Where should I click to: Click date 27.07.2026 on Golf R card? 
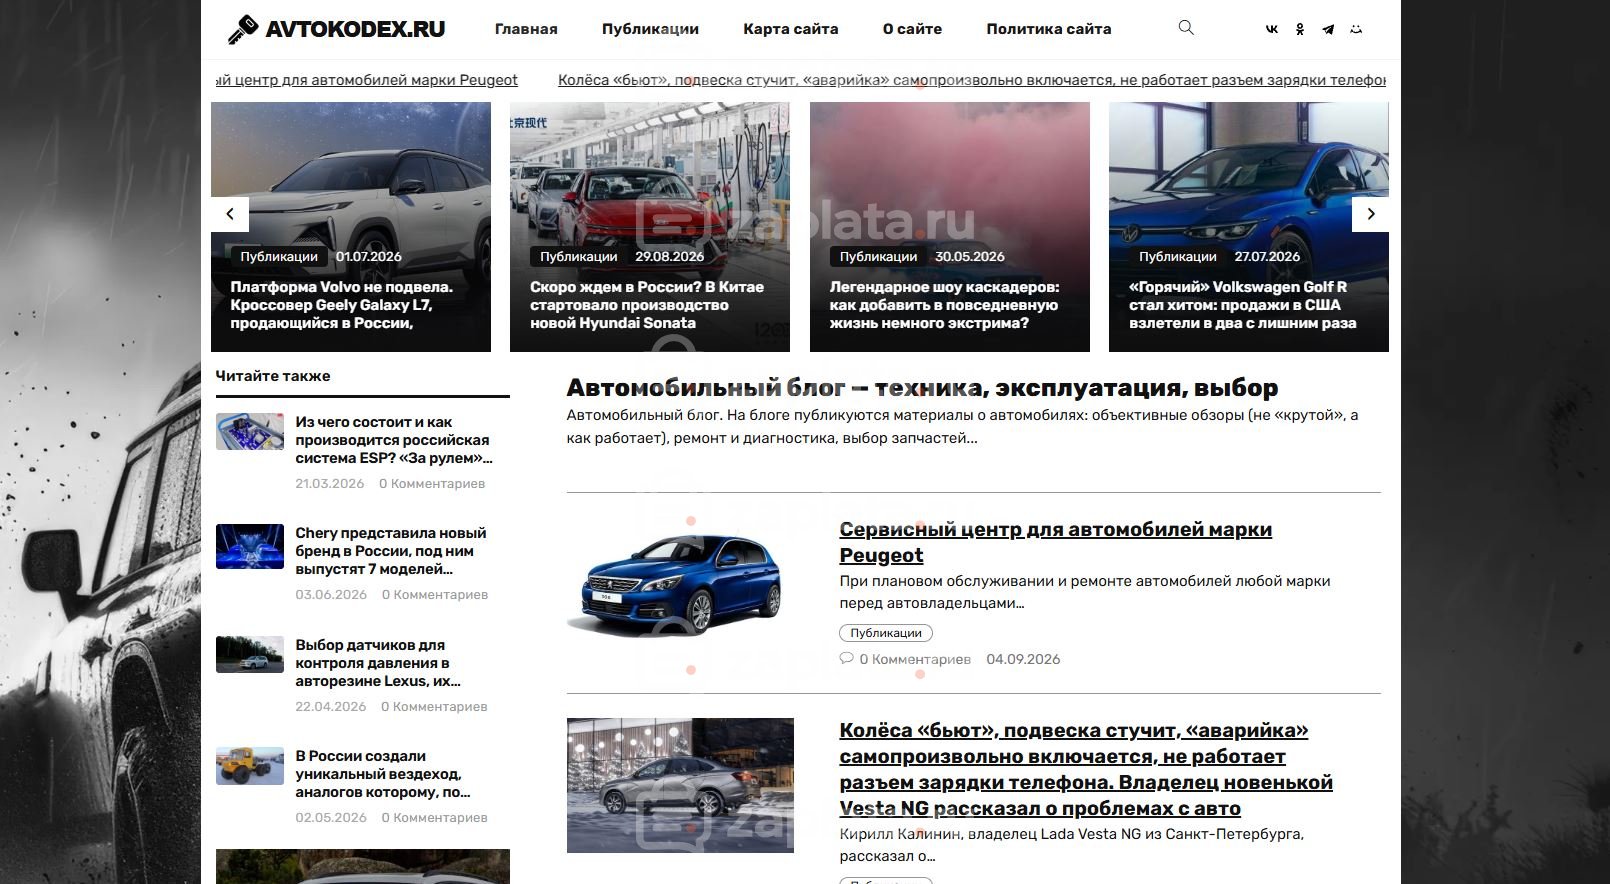click(x=1267, y=256)
